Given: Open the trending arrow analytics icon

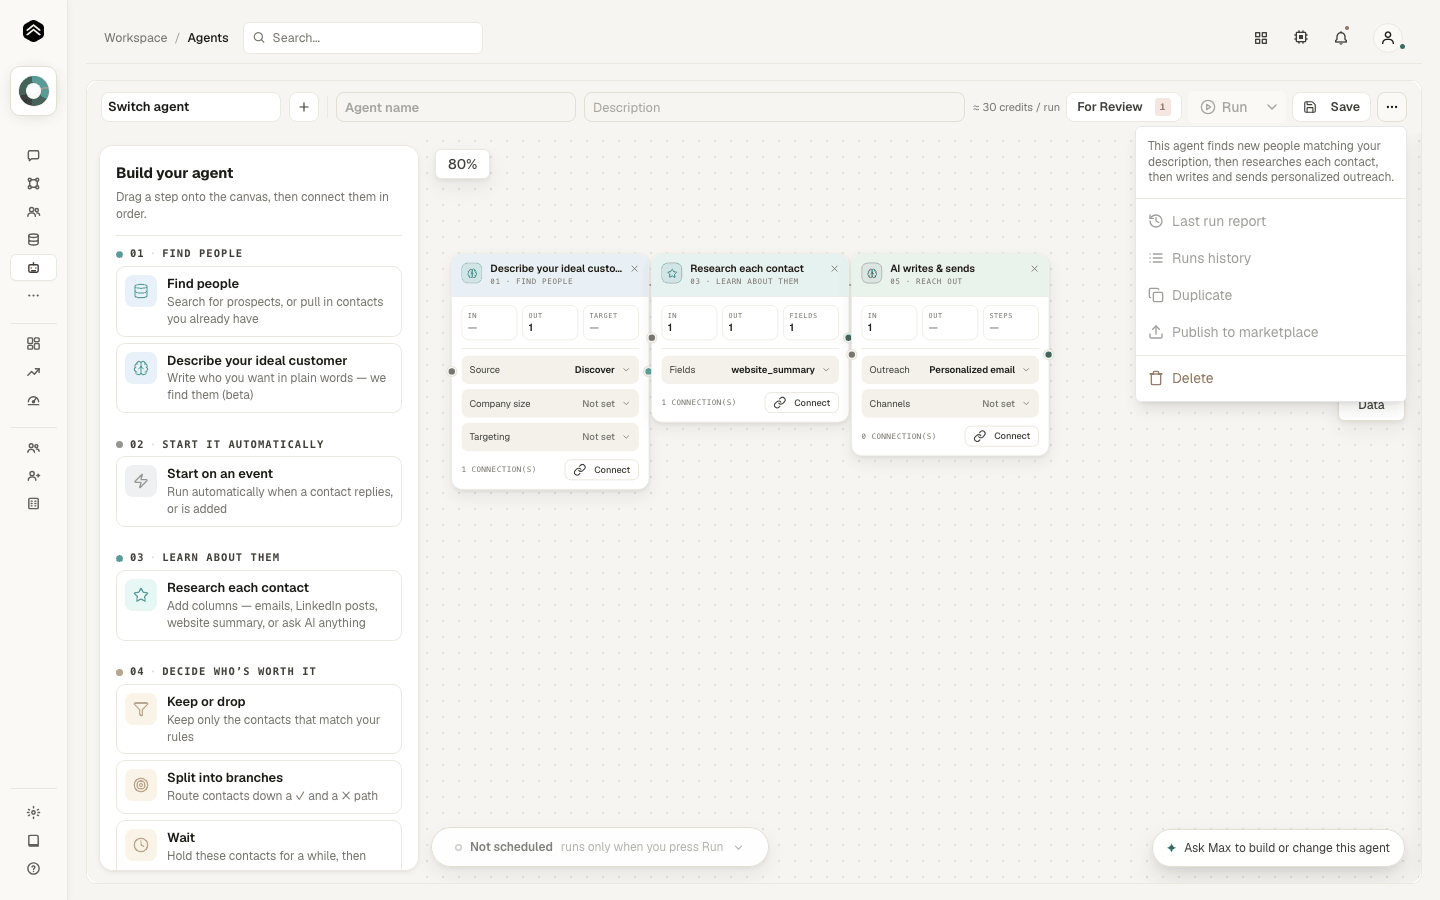Looking at the screenshot, I should (33, 372).
